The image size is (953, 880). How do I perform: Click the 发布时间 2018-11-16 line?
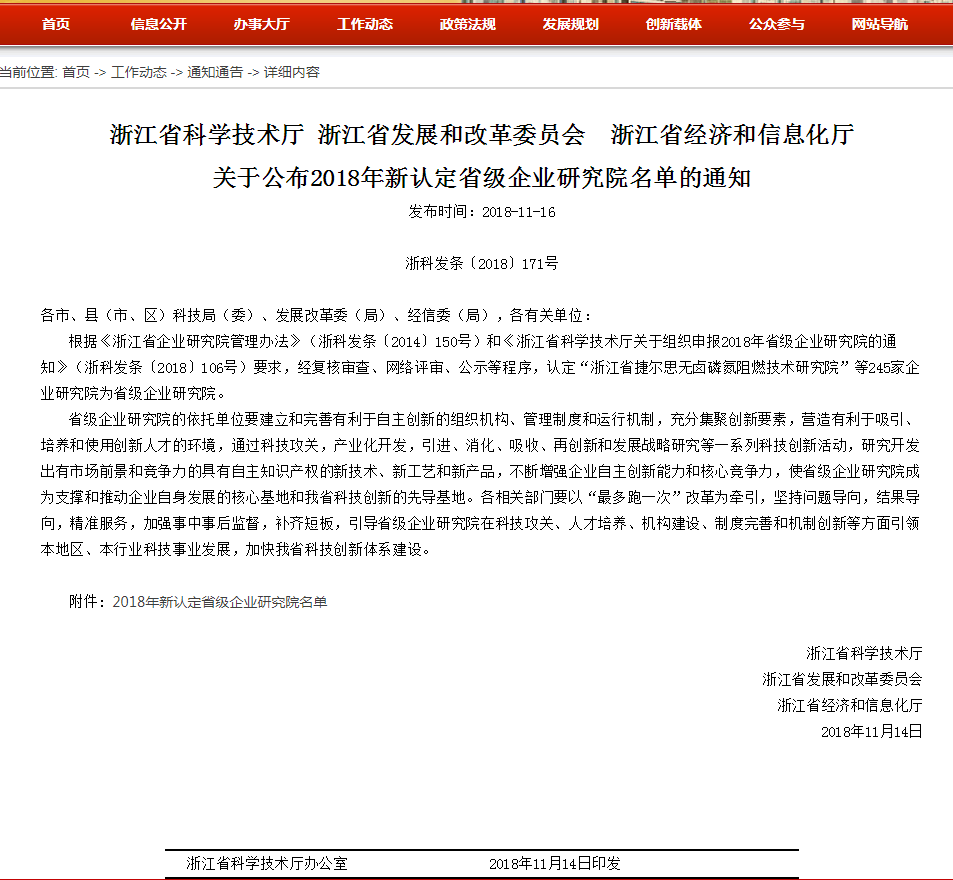tap(481, 212)
